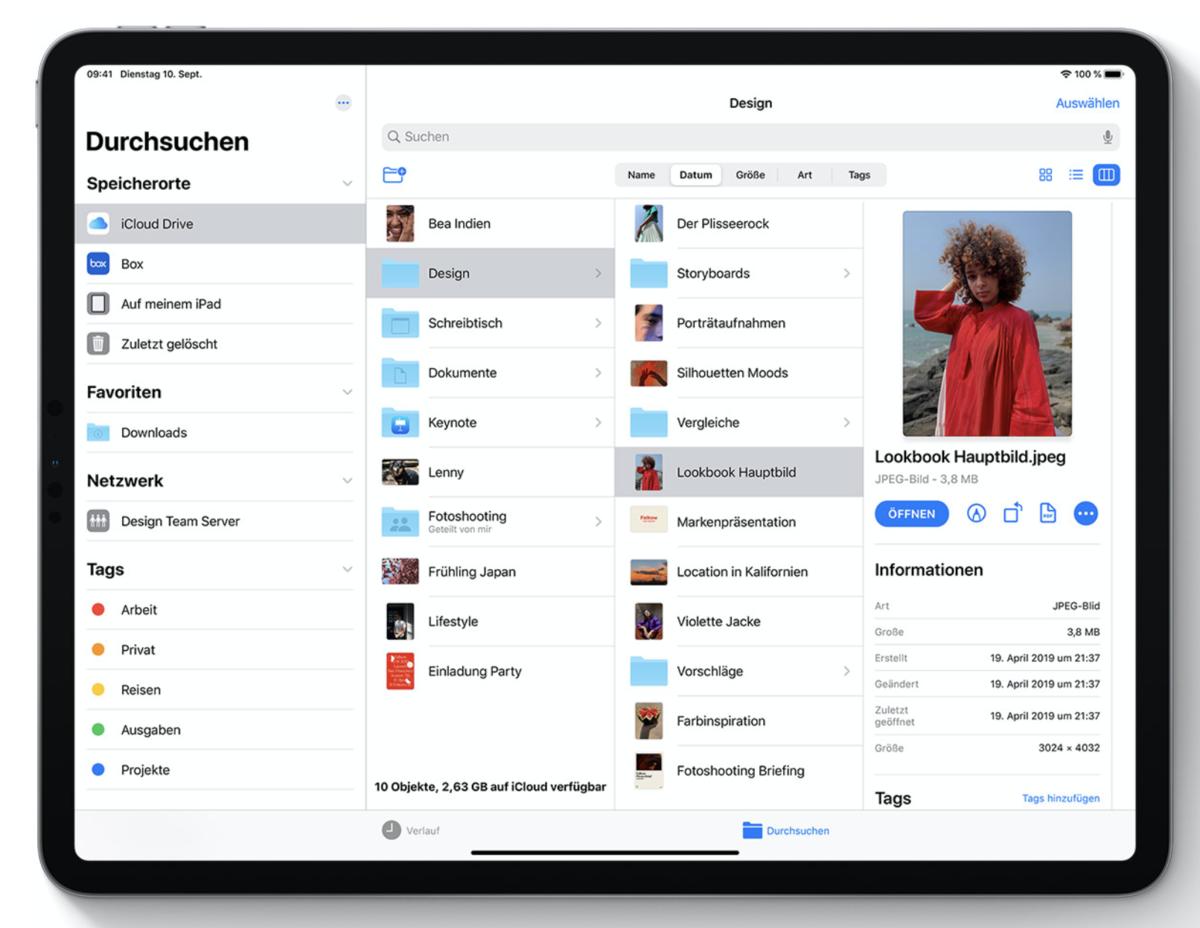This screenshot has width=1200, height=928.
Task: Open Downloads favorite folder
Action: pyautogui.click(x=220, y=433)
